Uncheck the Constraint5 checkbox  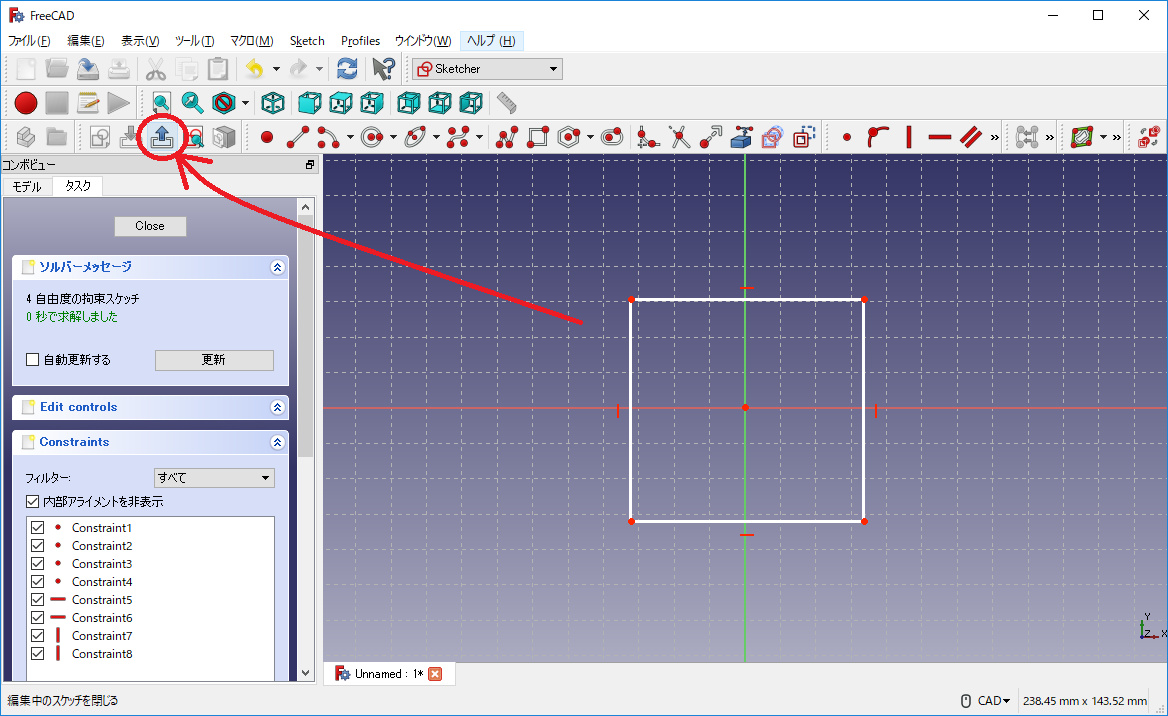pos(37,600)
